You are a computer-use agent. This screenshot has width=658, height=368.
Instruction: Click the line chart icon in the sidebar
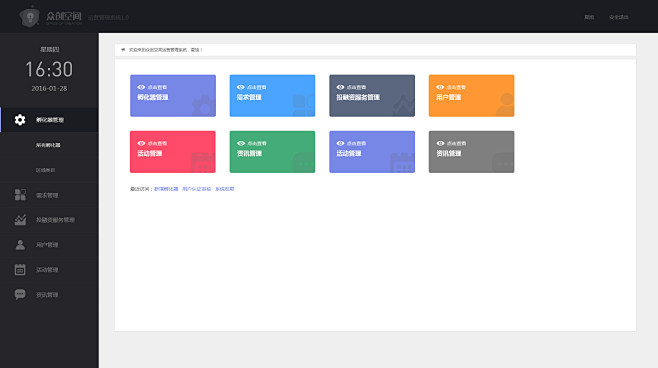[x=20, y=220]
